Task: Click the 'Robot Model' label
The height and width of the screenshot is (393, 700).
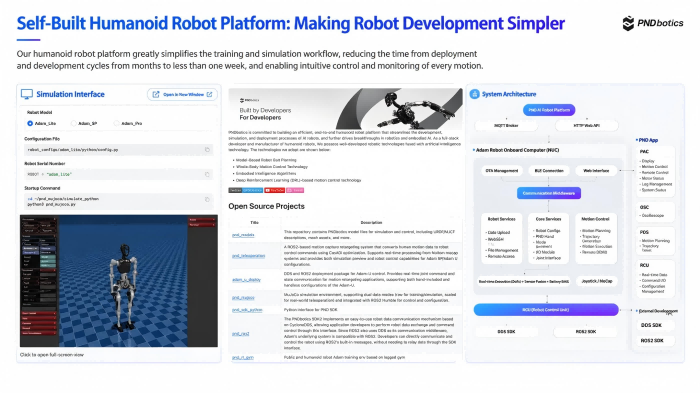Action: pyautogui.click(x=39, y=113)
